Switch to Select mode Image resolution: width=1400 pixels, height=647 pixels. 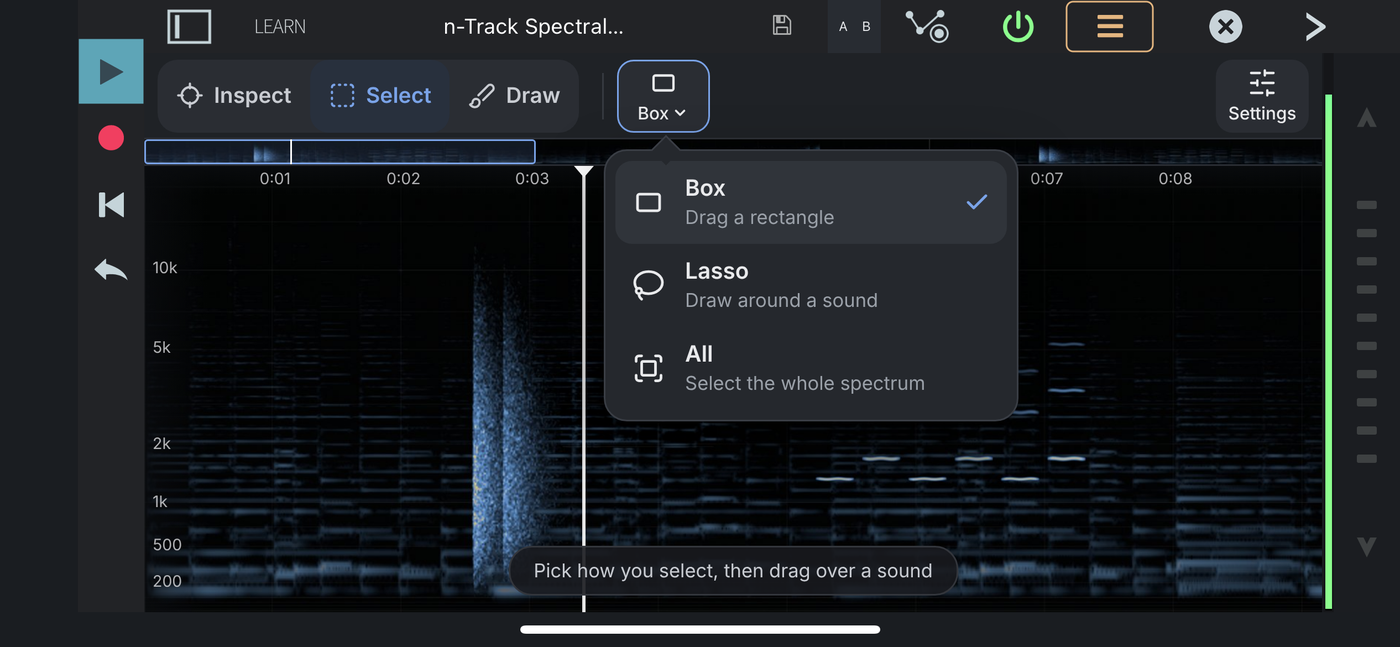click(x=380, y=96)
